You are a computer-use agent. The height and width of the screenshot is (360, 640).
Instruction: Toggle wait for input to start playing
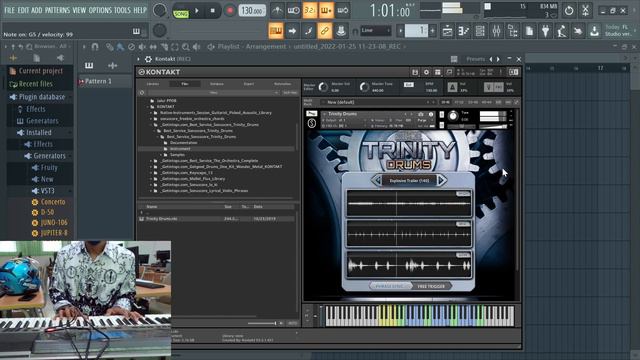point(293,11)
